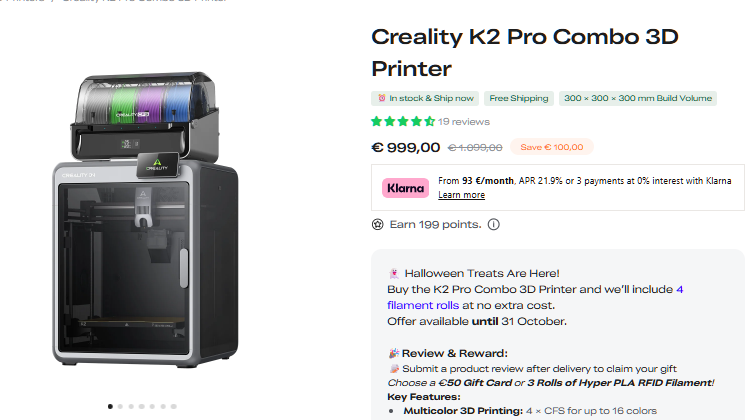The width and height of the screenshot is (750, 420).
Task: Click the pink Klarna logo
Action: [x=405, y=187]
